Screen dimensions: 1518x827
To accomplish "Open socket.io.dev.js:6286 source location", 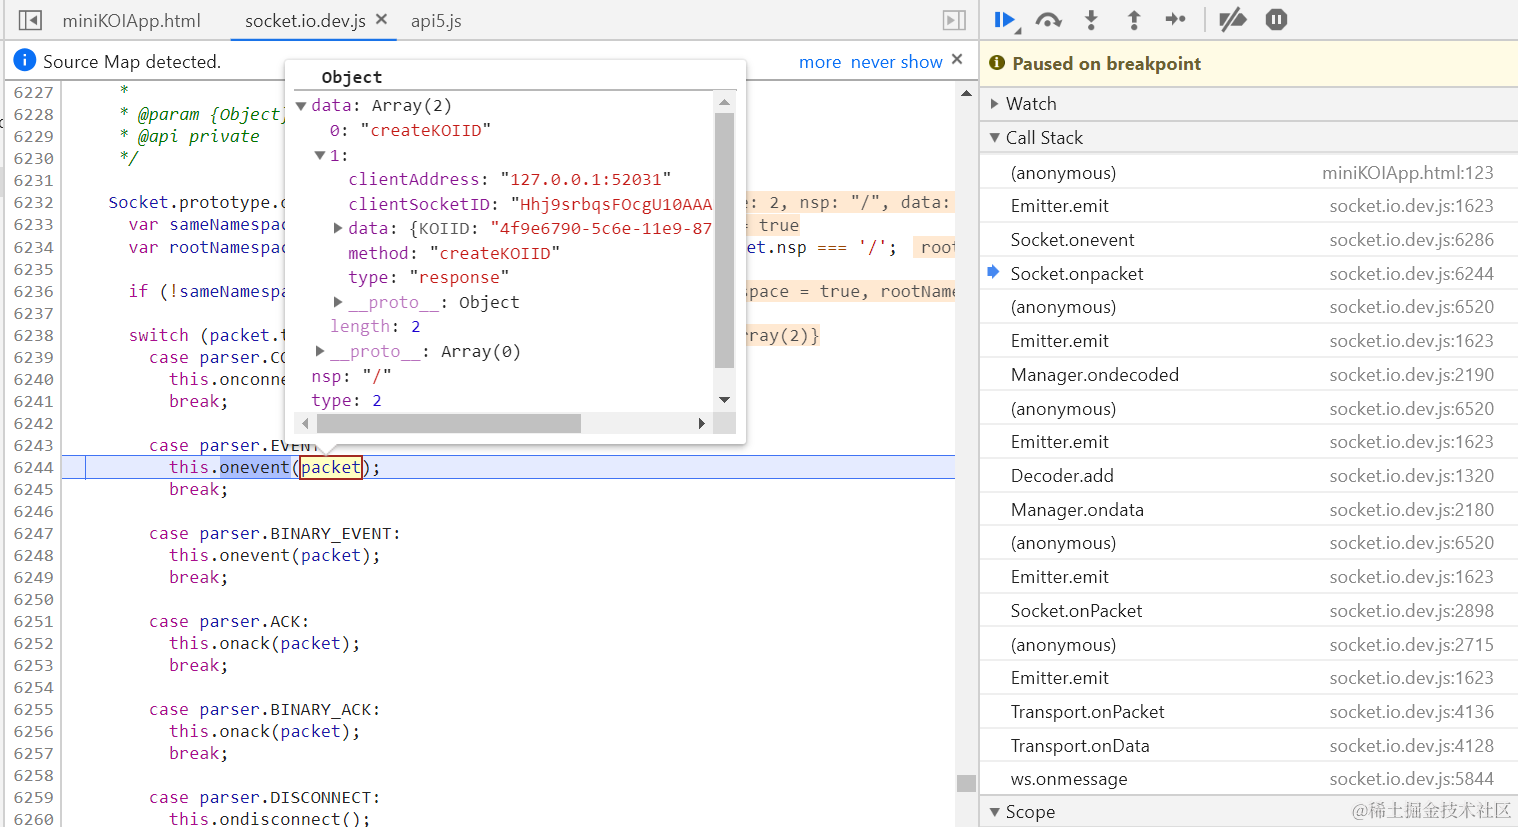I will (x=1411, y=240).
